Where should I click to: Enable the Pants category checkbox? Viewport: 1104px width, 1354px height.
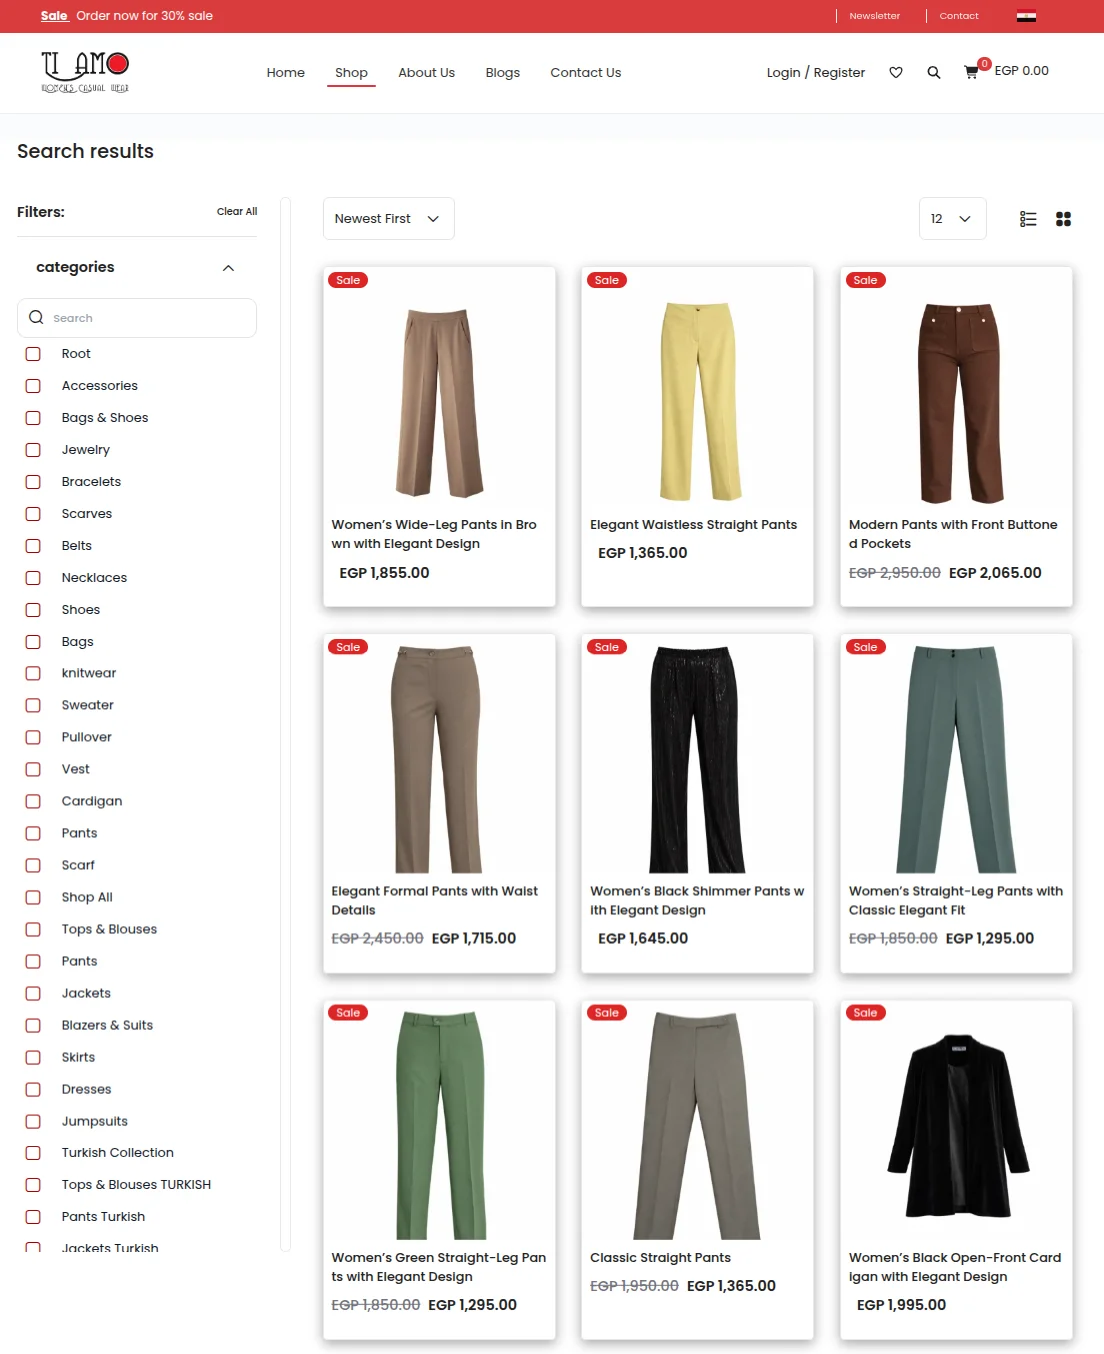33,833
